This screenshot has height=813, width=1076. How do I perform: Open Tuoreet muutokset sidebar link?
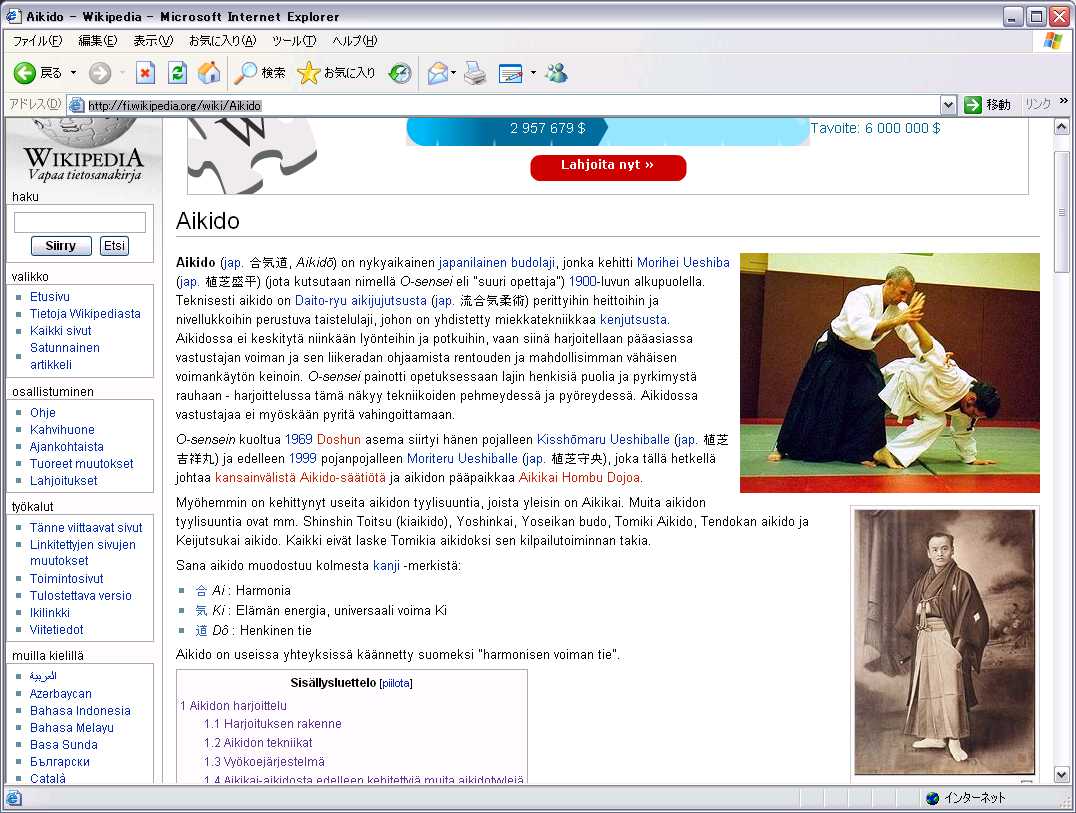[x=82, y=463]
